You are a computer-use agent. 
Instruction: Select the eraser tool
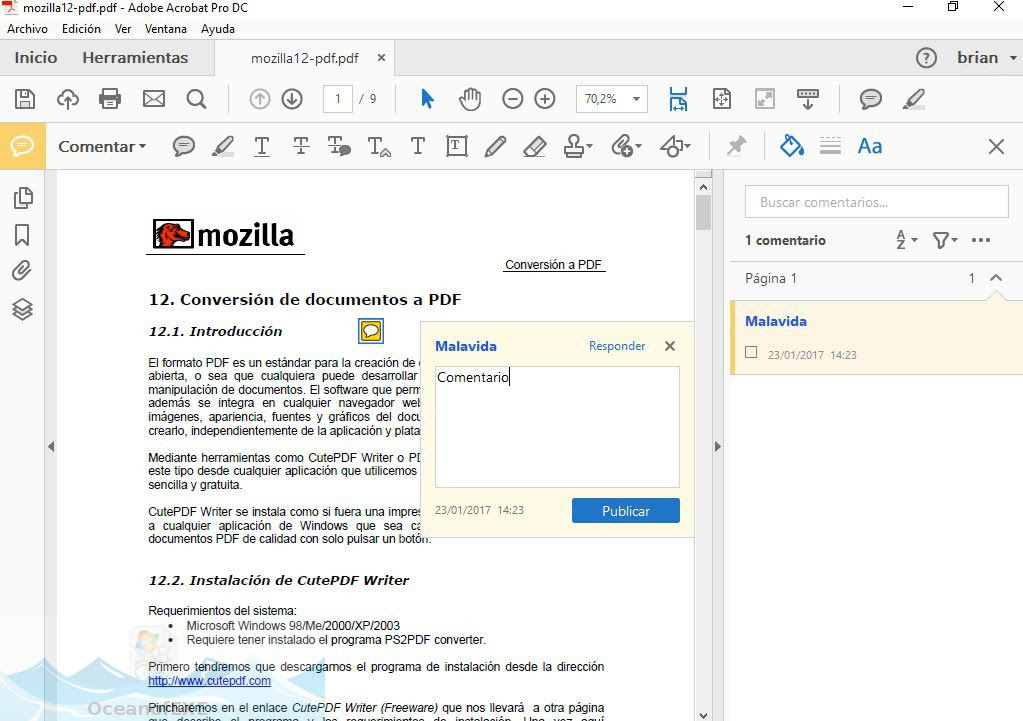534,146
